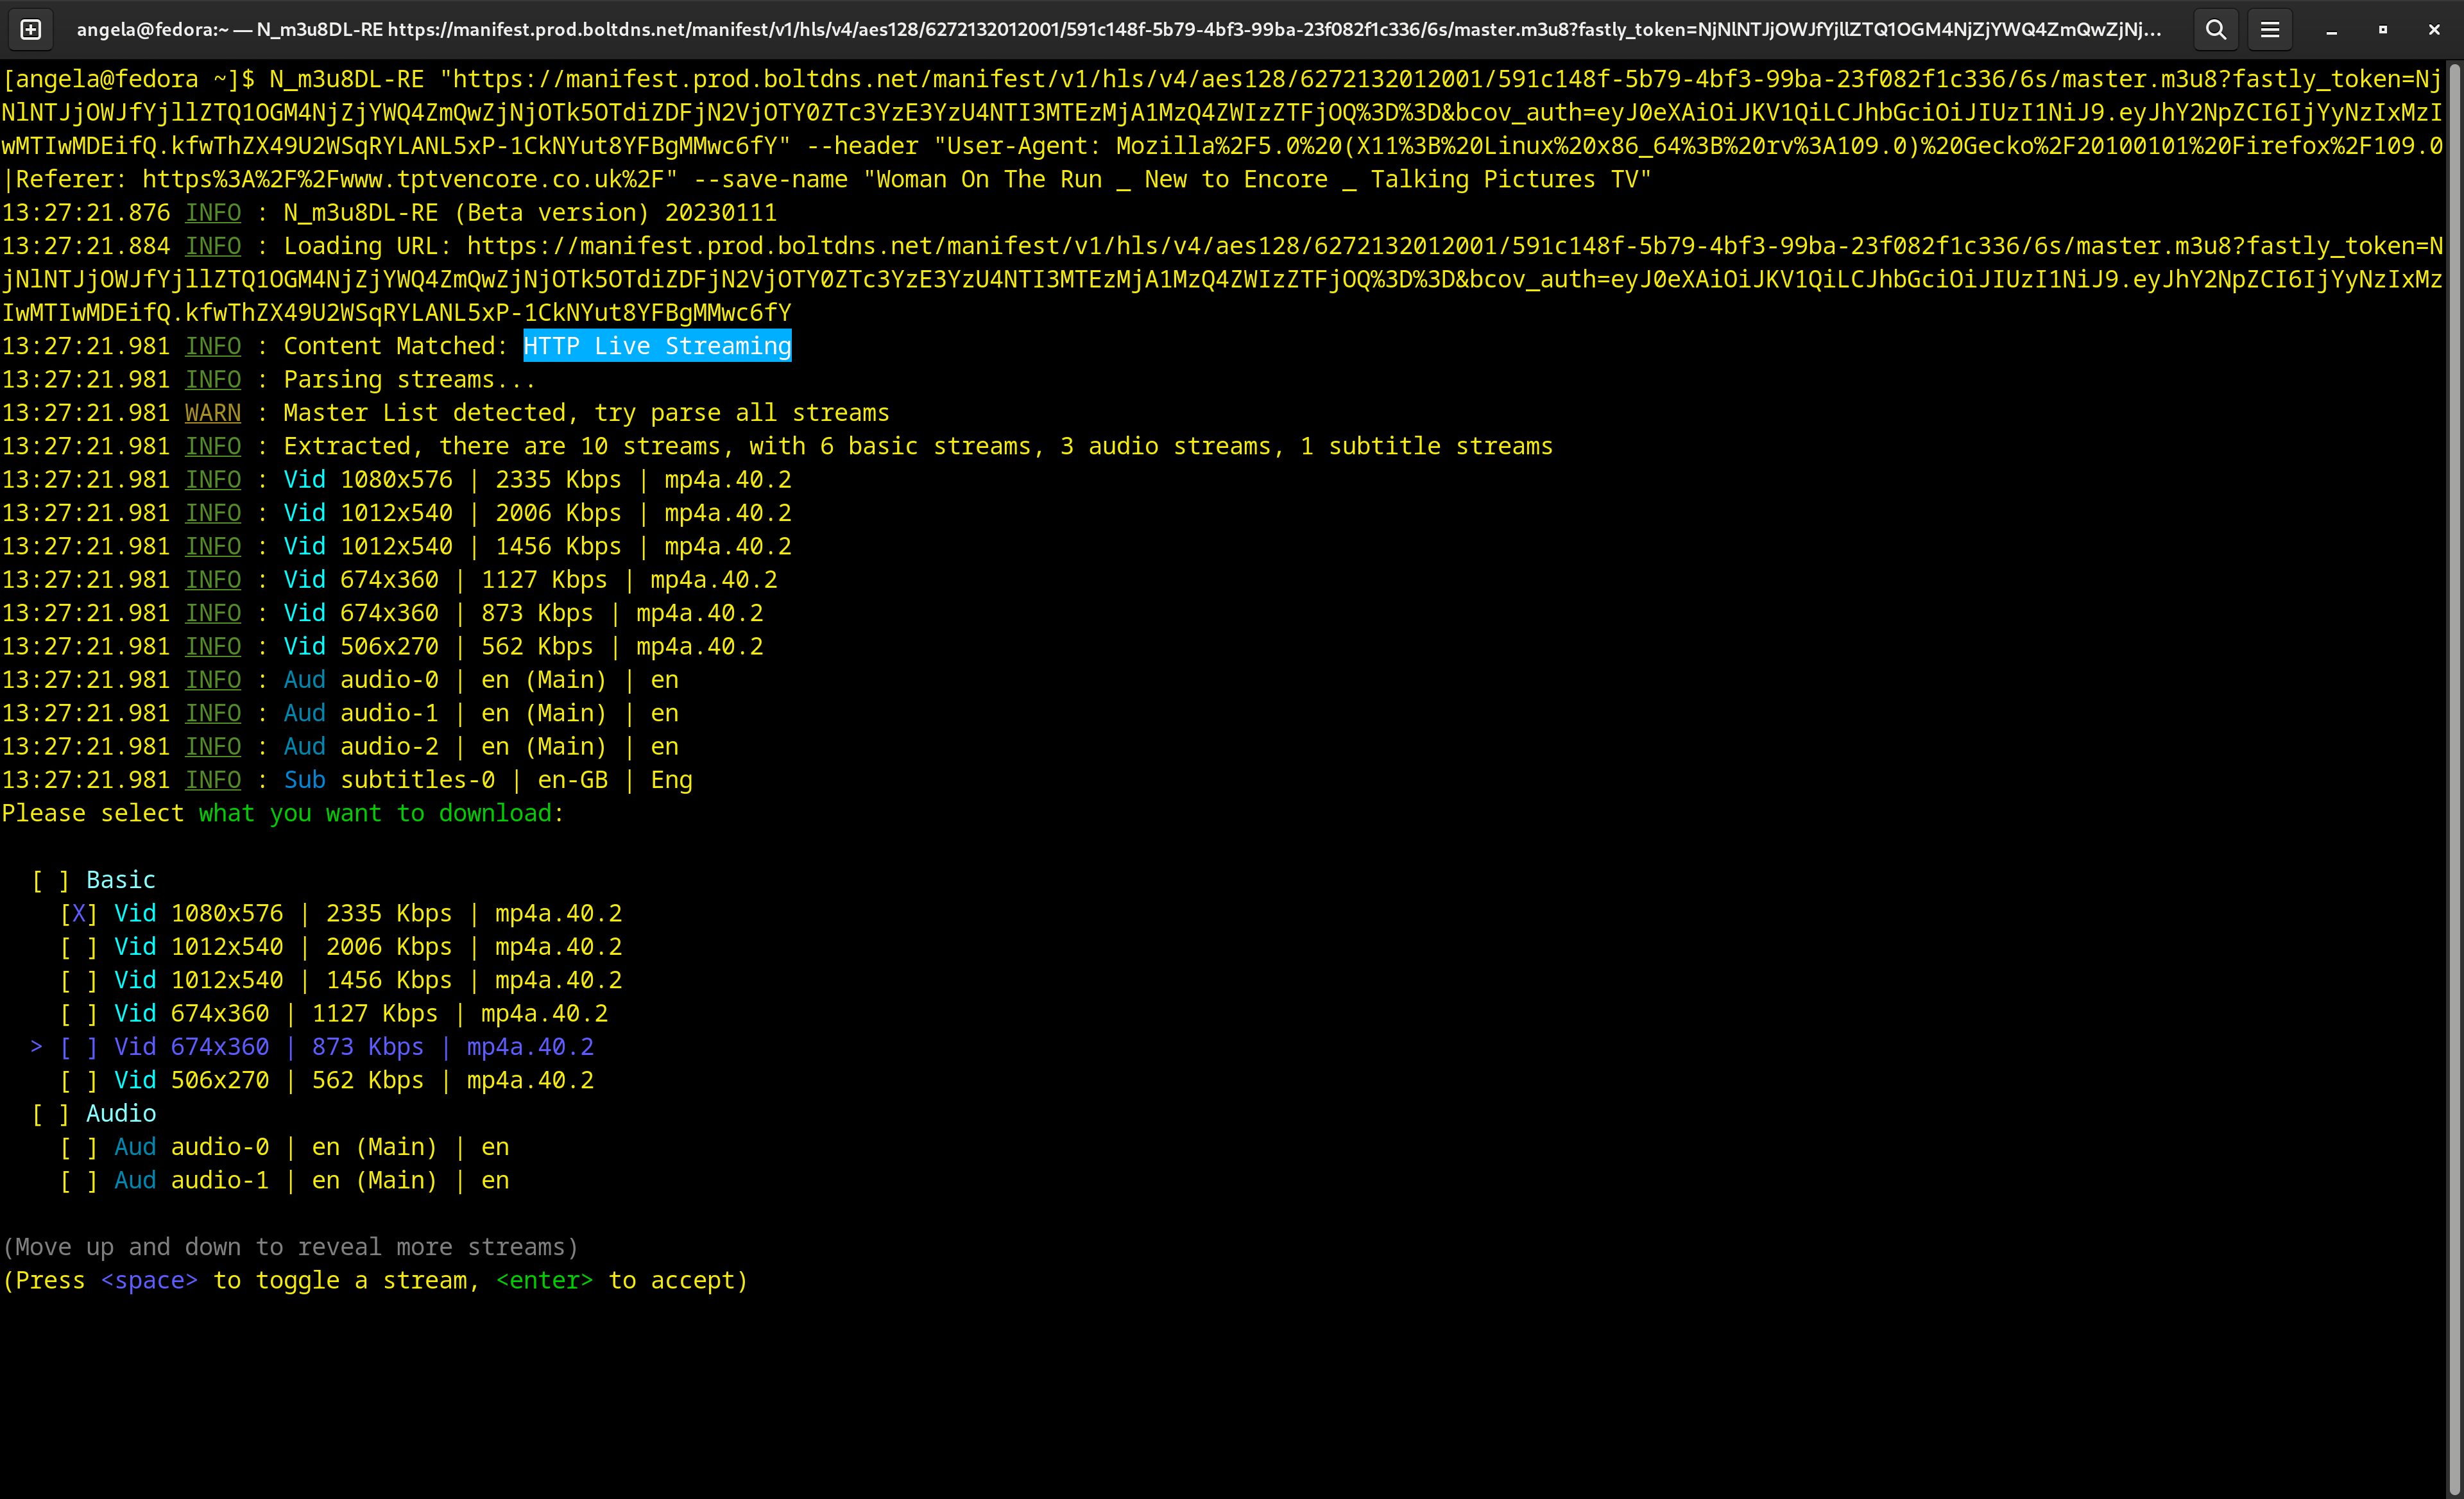The image size is (2464, 1499).
Task: Click the highlighted HTTP Live Streaming text
Action: [657, 346]
